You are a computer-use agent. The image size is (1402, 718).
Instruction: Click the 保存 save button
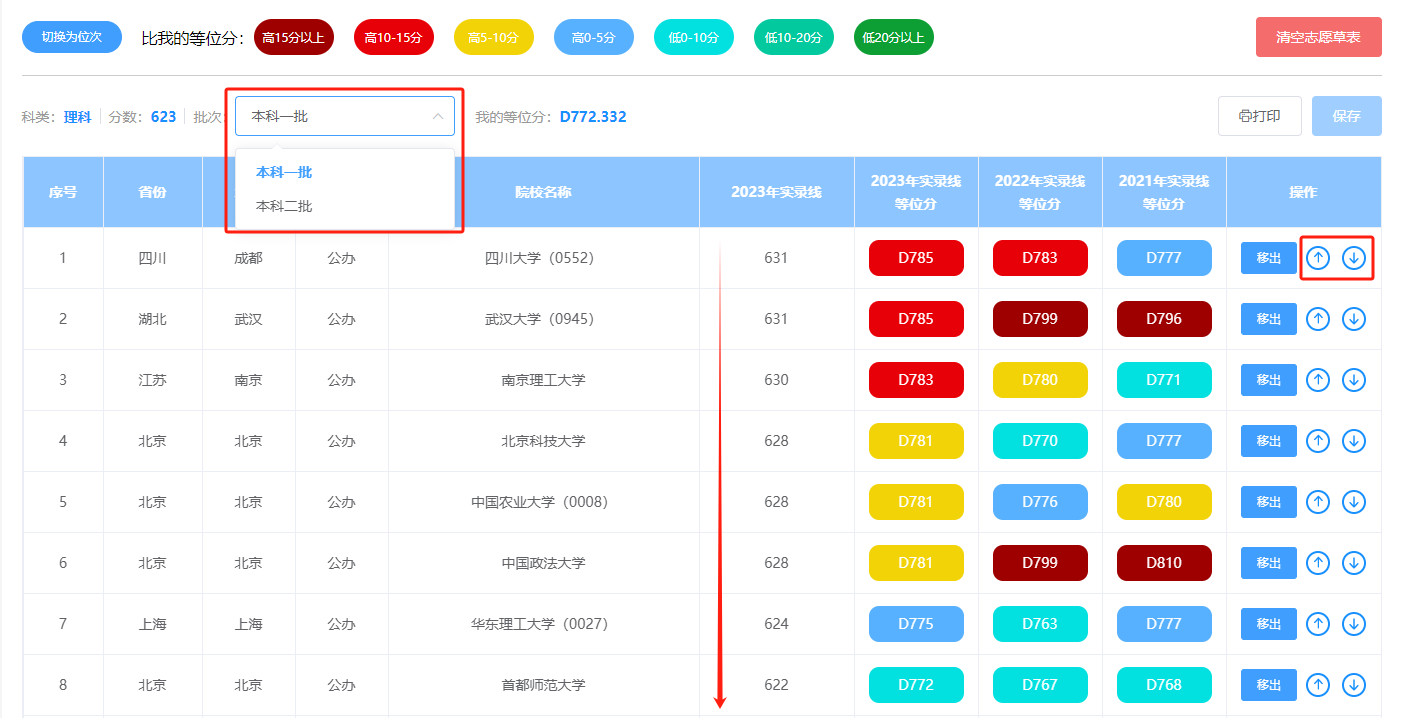click(1347, 116)
